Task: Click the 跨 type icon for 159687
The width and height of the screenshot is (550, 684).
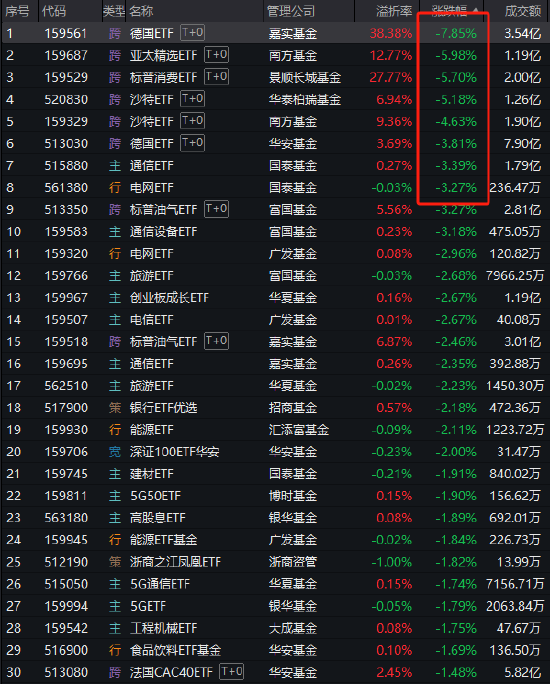Action: pos(115,55)
